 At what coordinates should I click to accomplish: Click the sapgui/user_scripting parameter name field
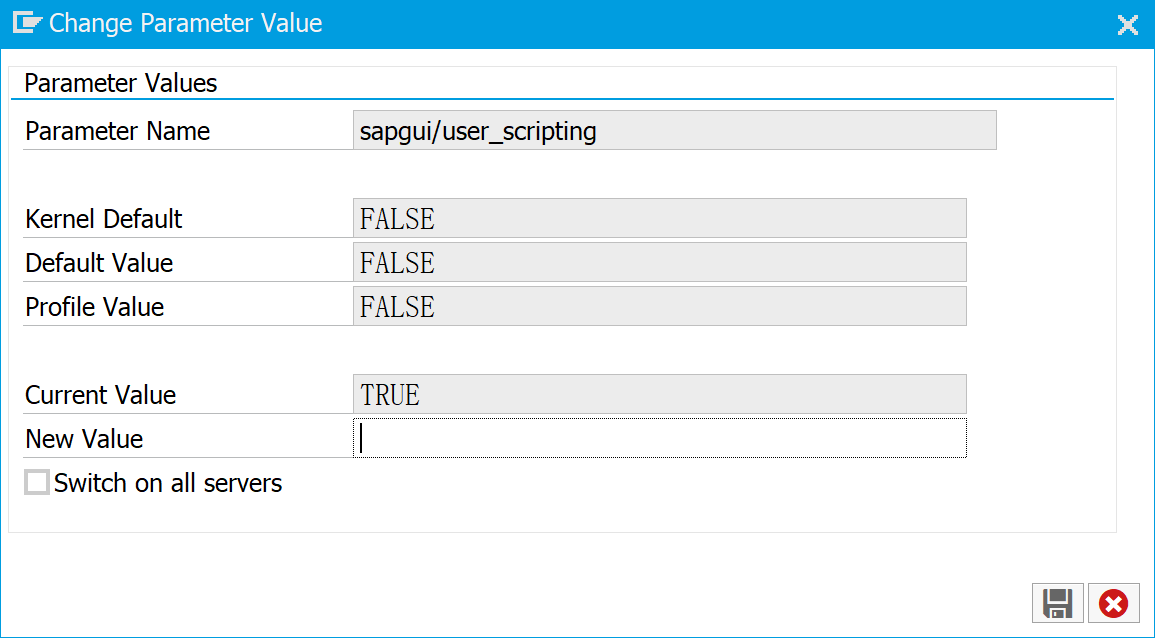pyautogui.click(x=674, y=131)
